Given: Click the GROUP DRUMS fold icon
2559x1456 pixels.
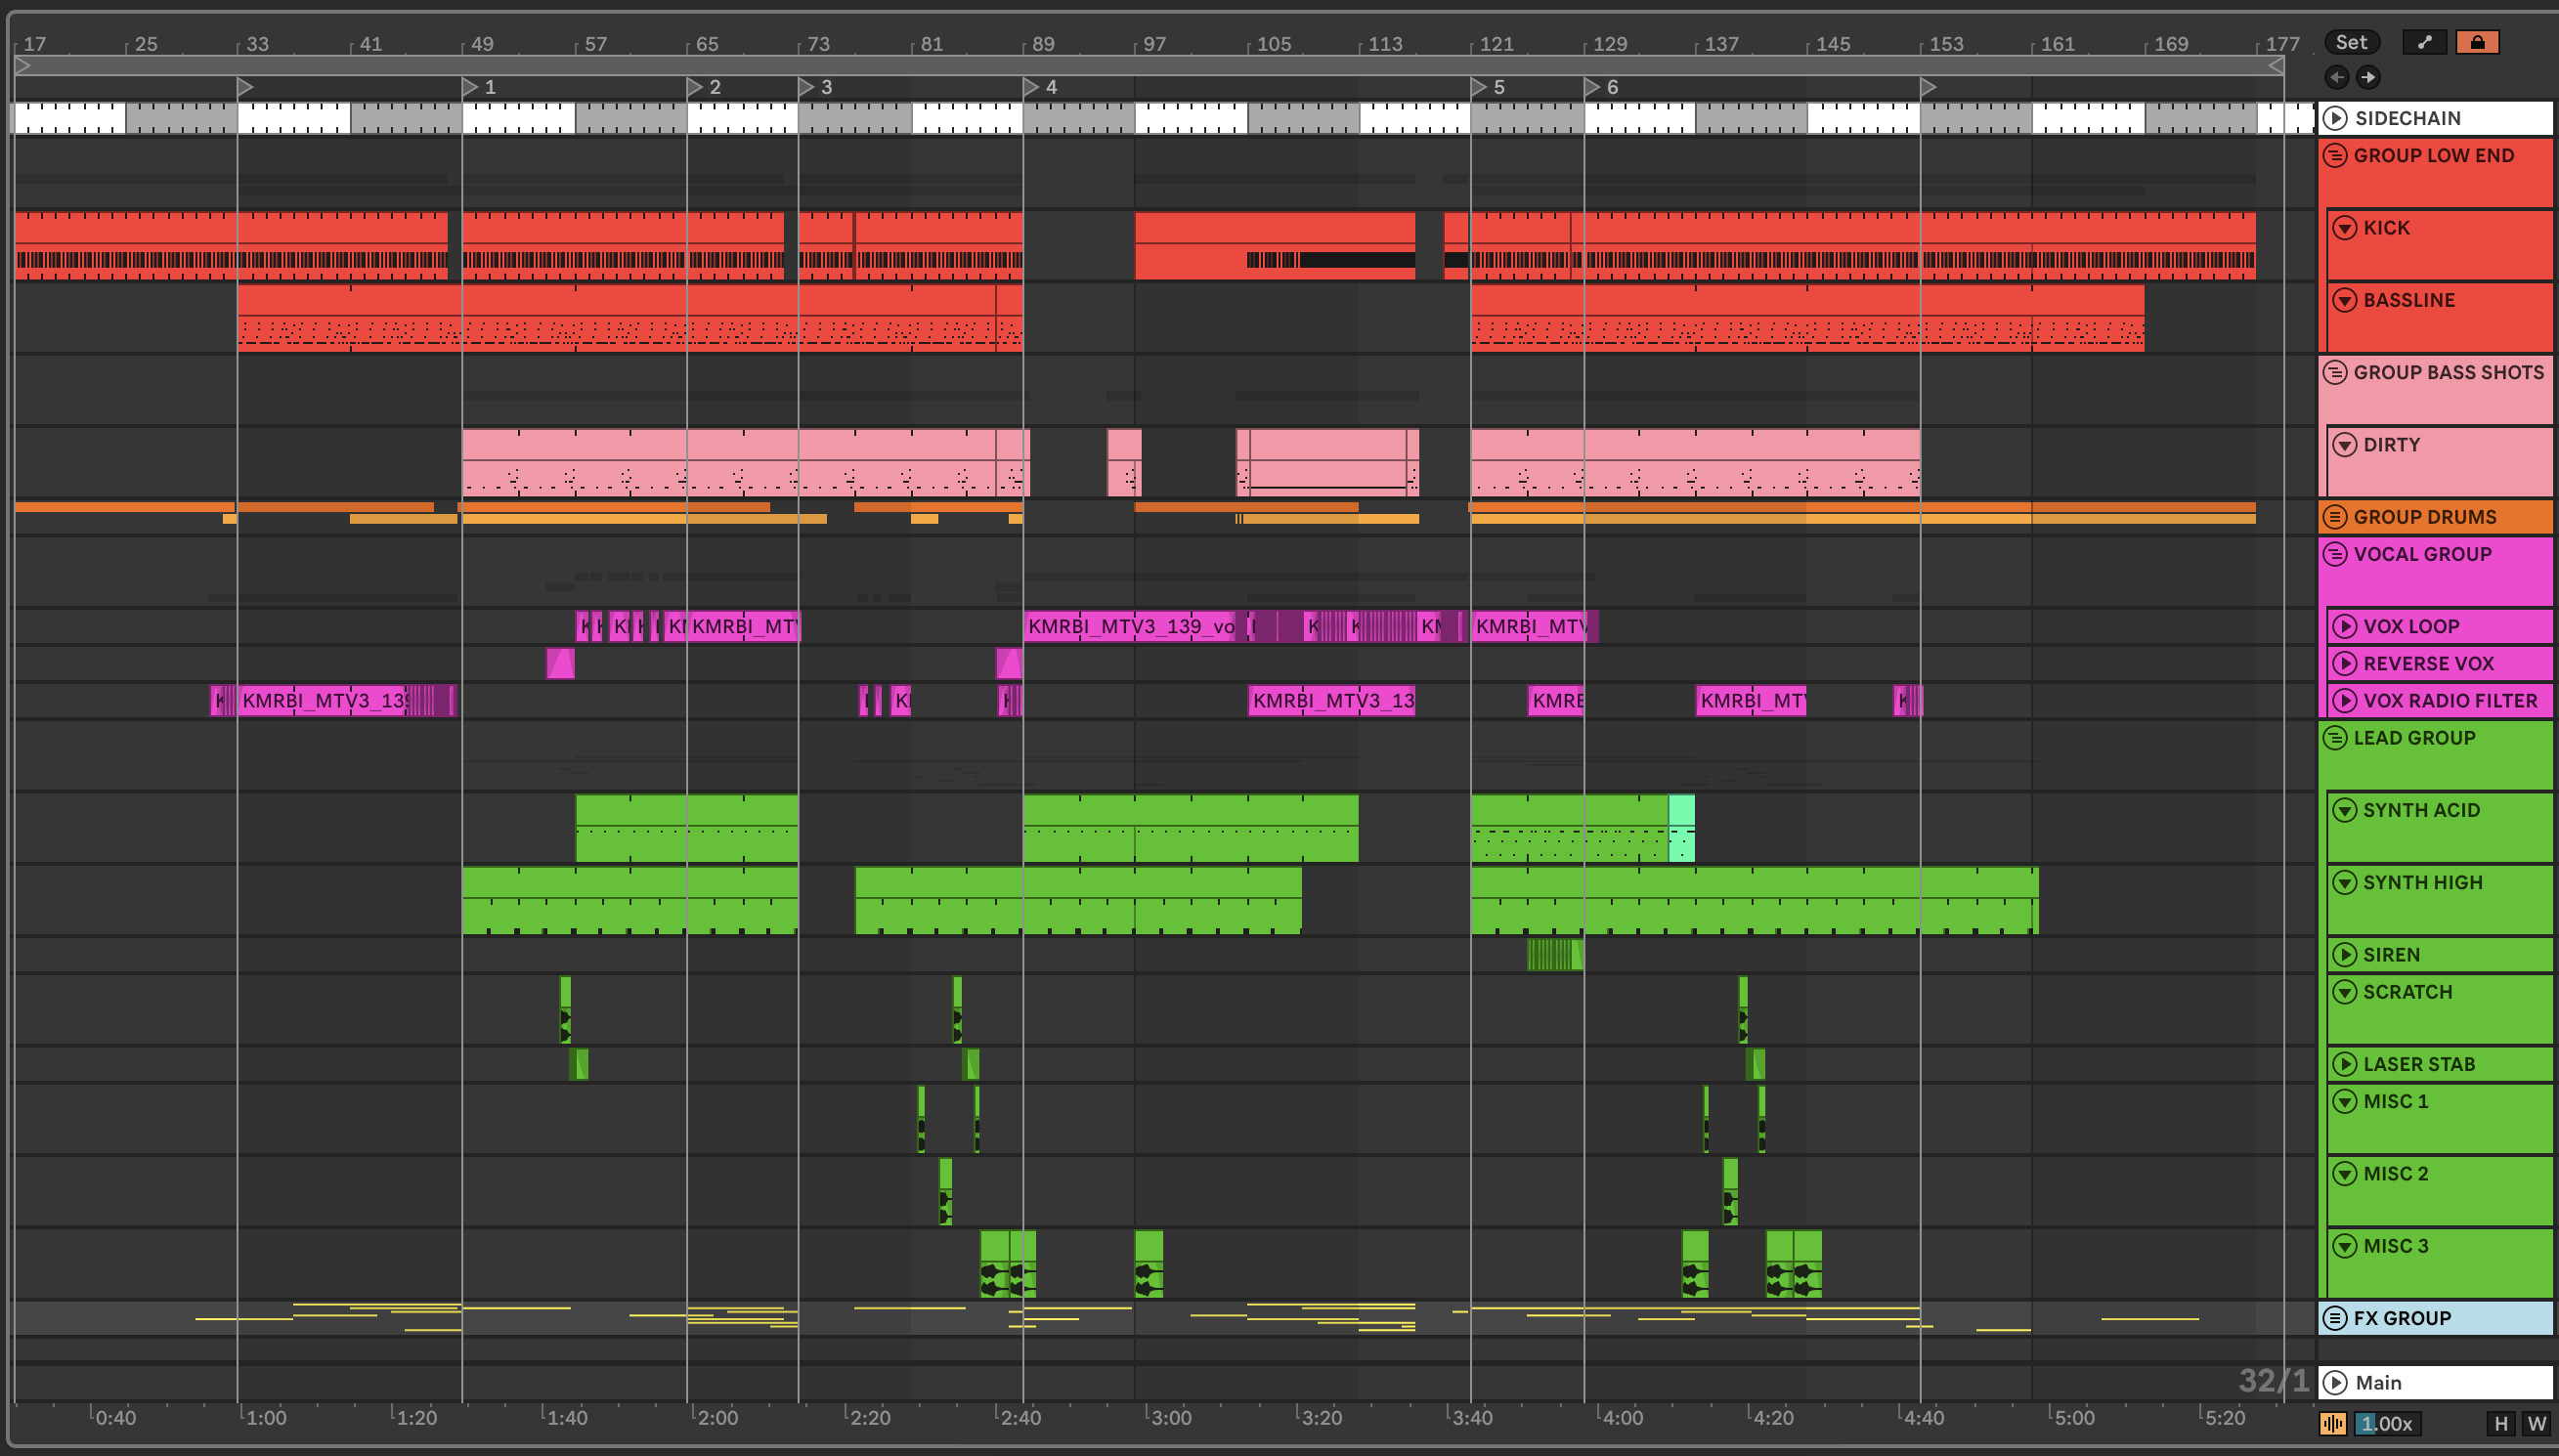Looking at the screenshot, I should 2335,517.
